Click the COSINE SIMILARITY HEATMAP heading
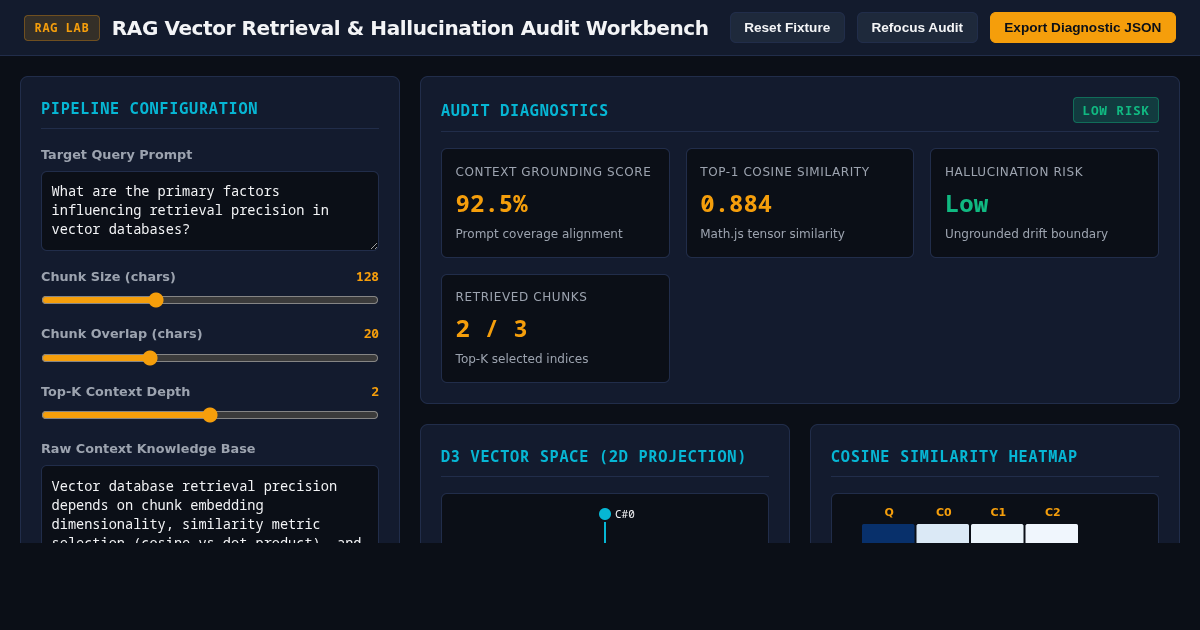This screenshot has width=1200, height=630. (954, 457)
